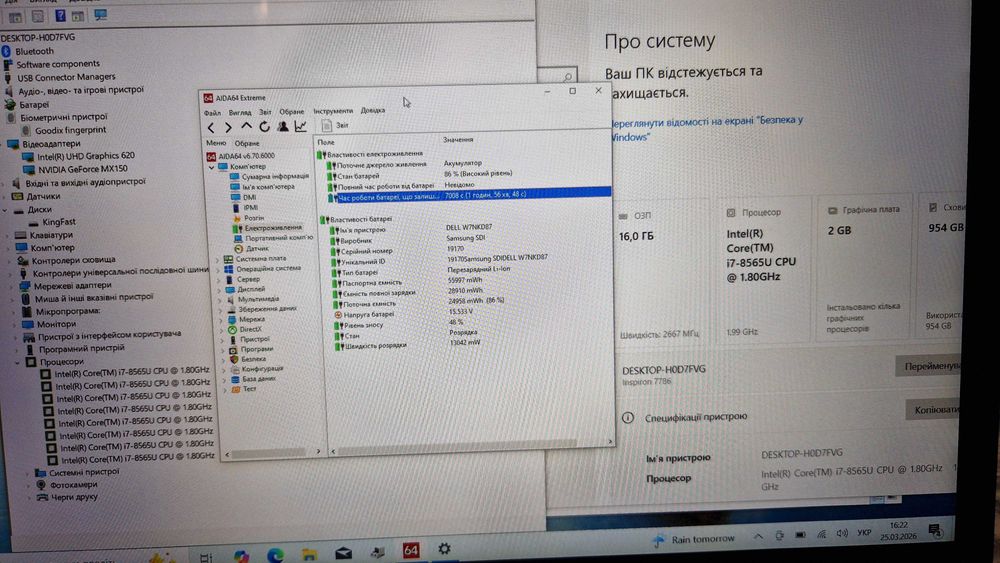Switch to Меню tab in AIDA64 sidebar
Viewport: 1000px width, 563px height.
(216, 143)
